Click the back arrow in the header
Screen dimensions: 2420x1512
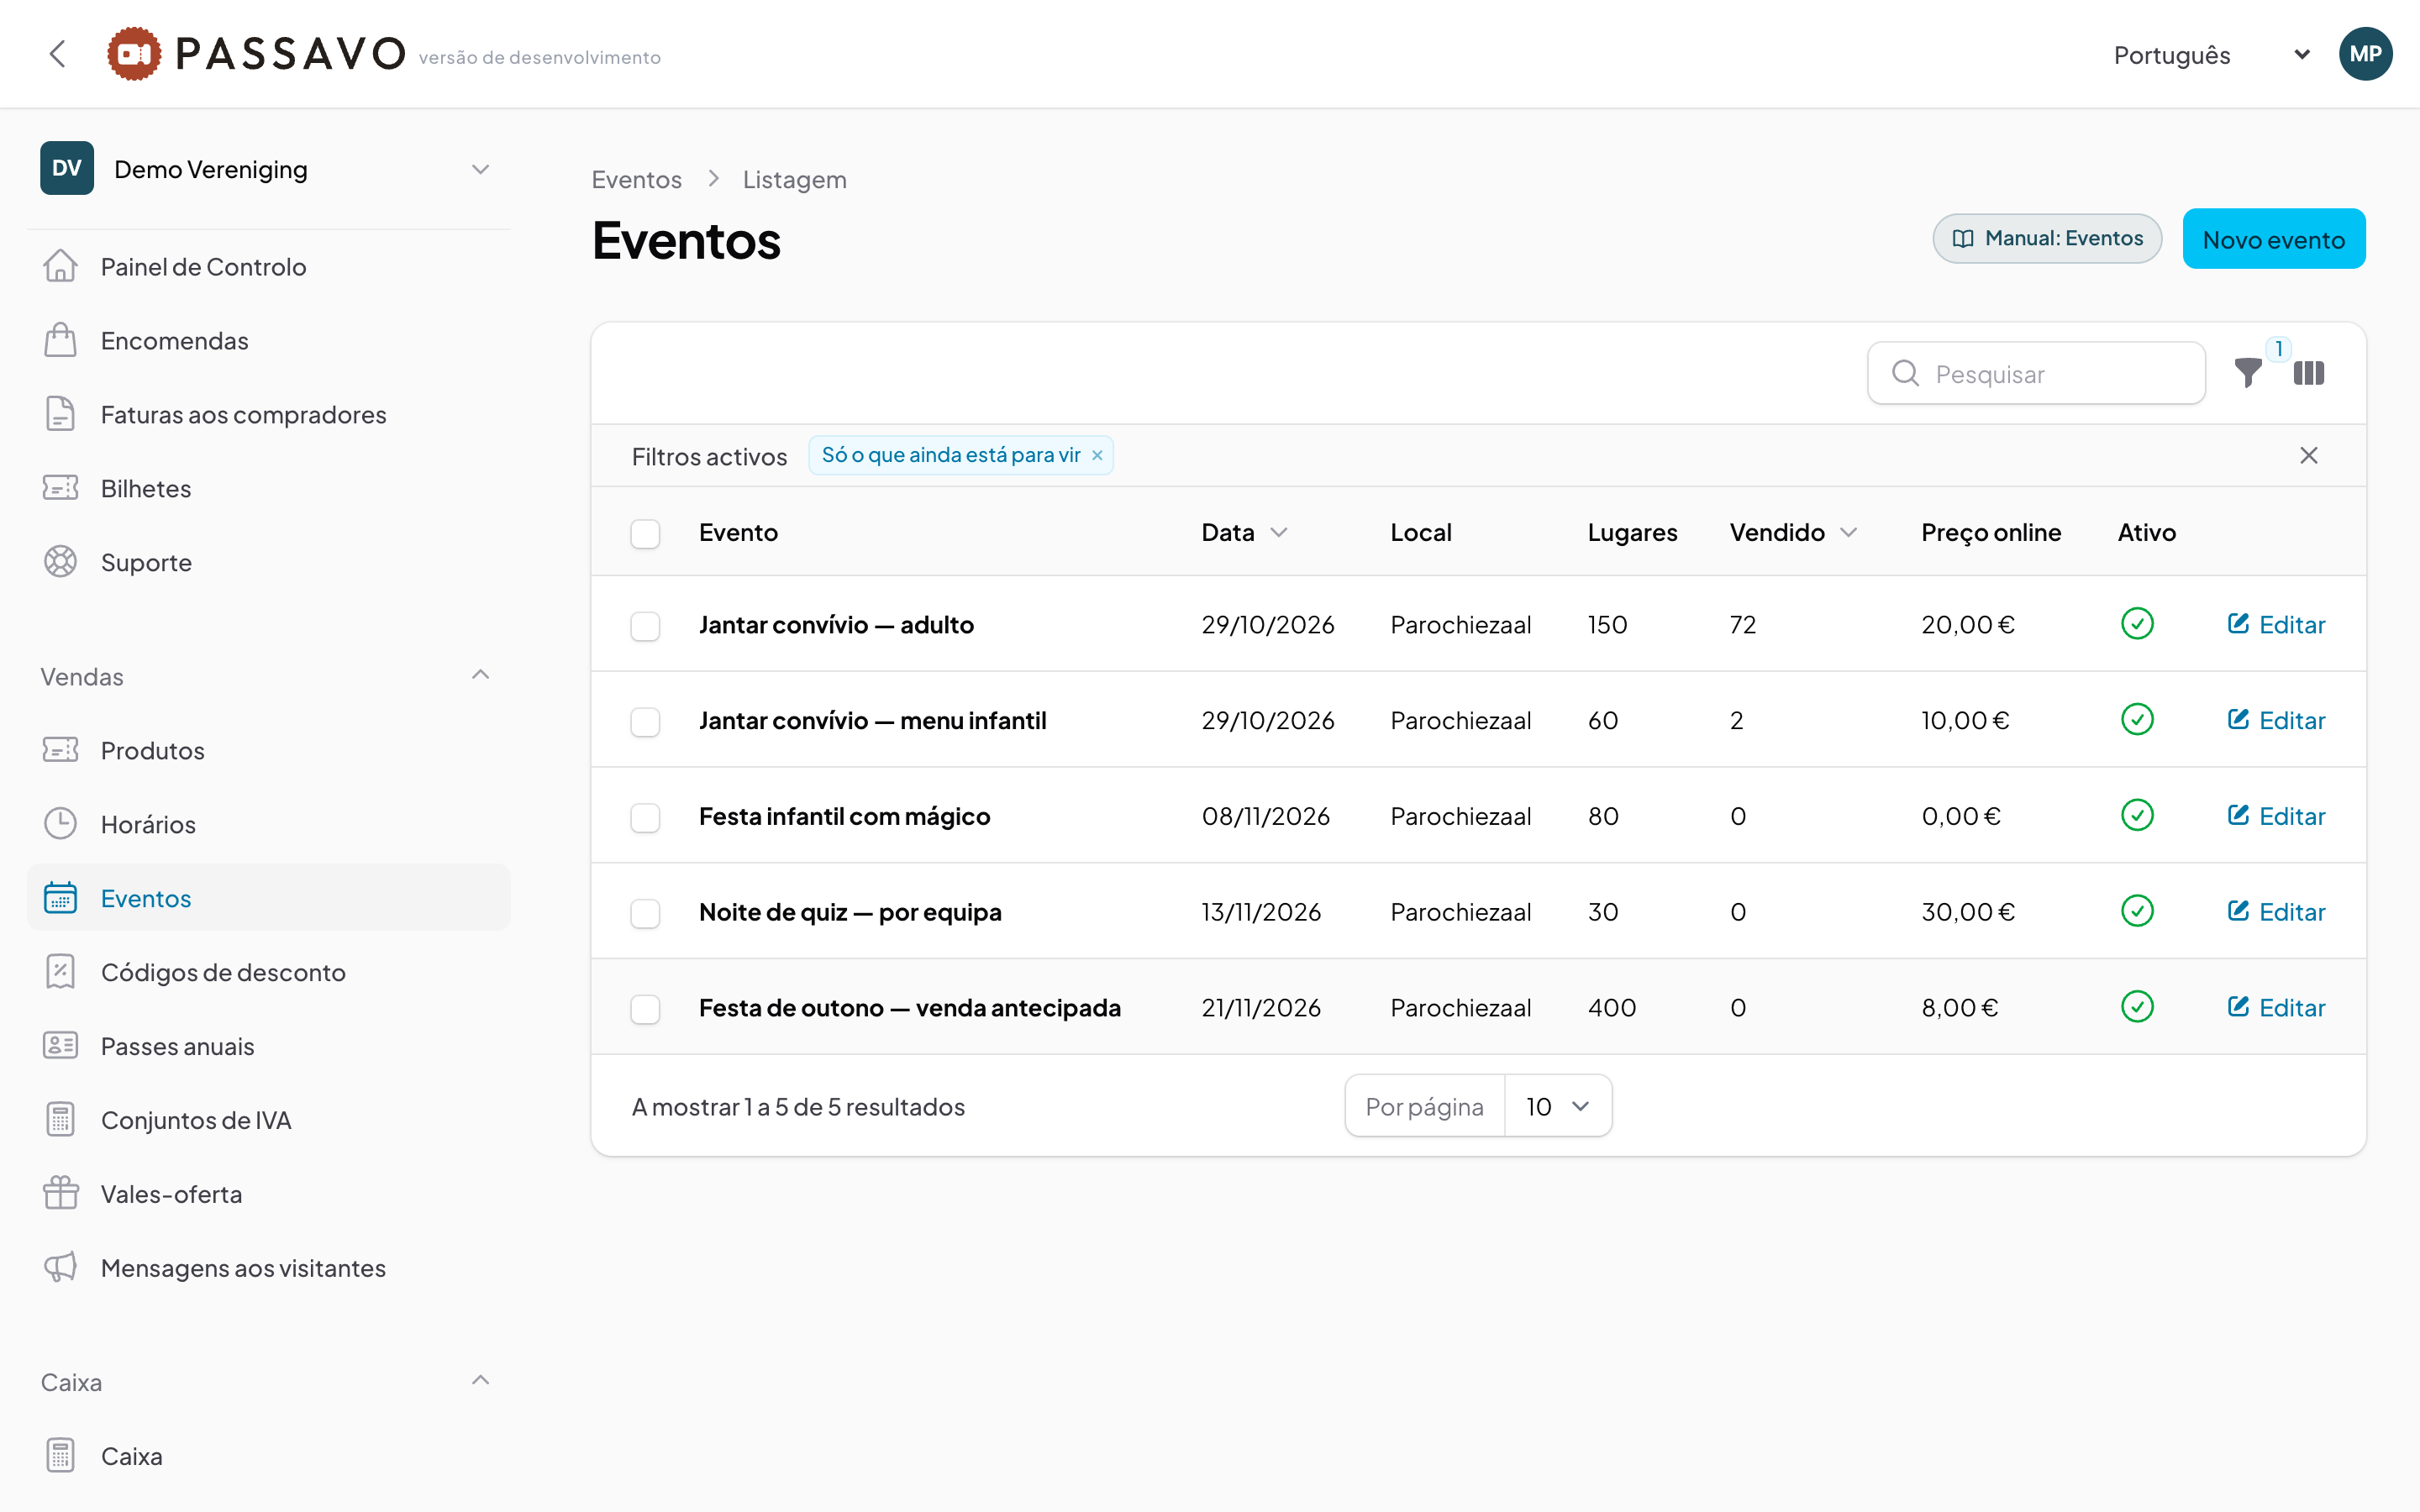click(x=58, y=54)
